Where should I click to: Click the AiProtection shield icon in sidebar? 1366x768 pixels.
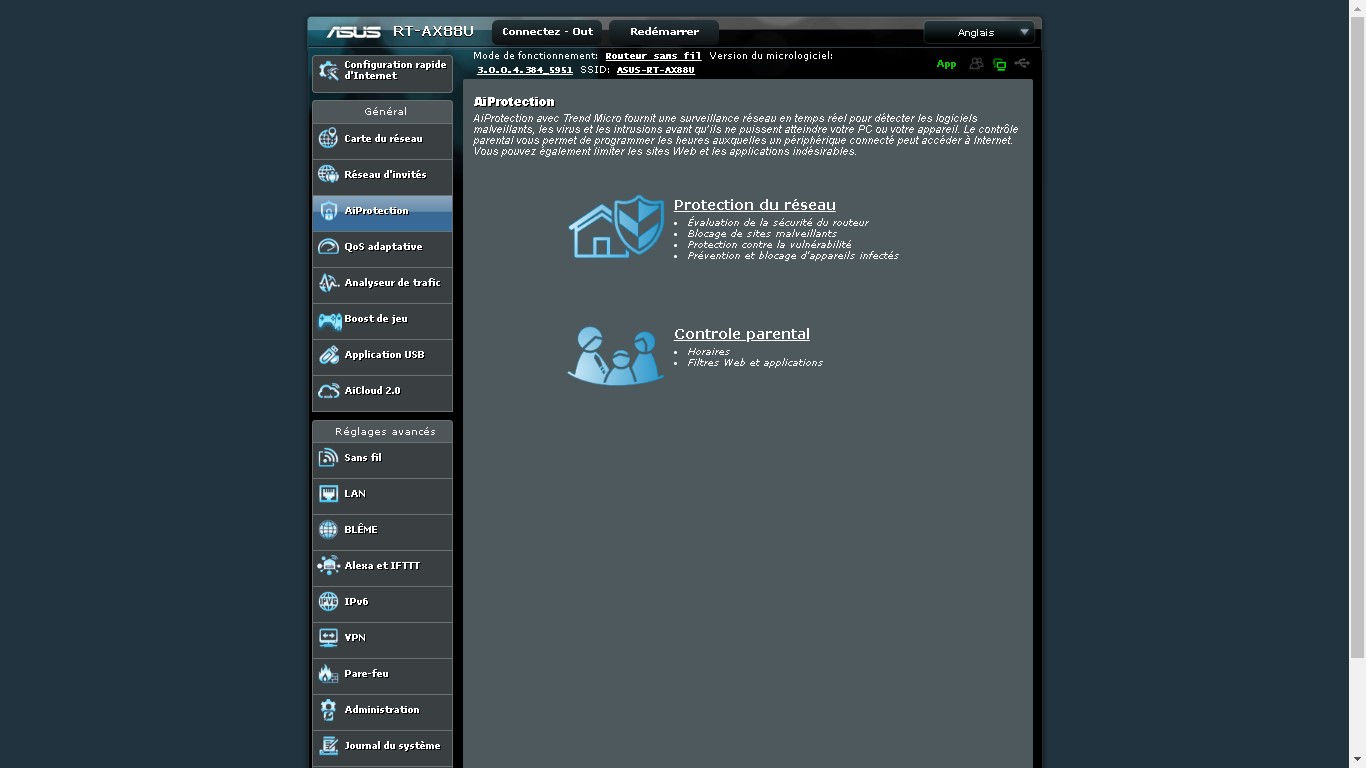tap(328, 210)
